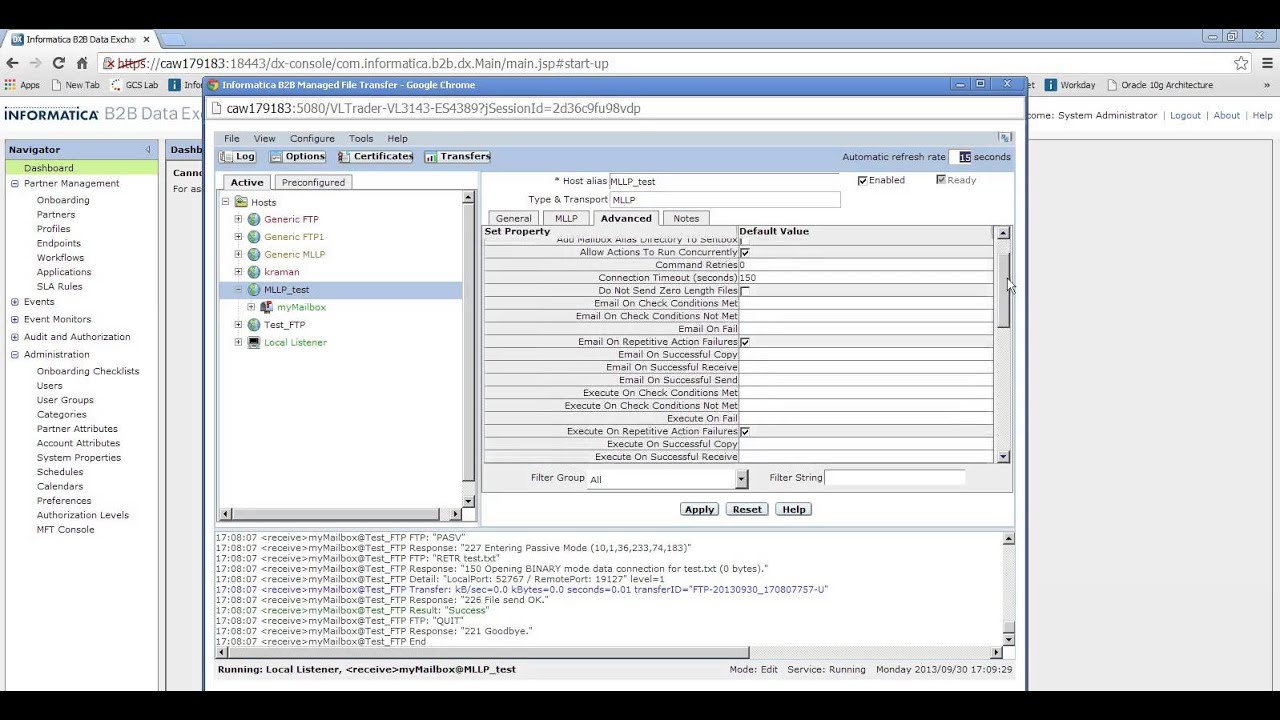The height and width of the screenshot is (720, 1280).
Task: Toggle Do Not Send Zero Length Files
Action: (x=745, y=291)
